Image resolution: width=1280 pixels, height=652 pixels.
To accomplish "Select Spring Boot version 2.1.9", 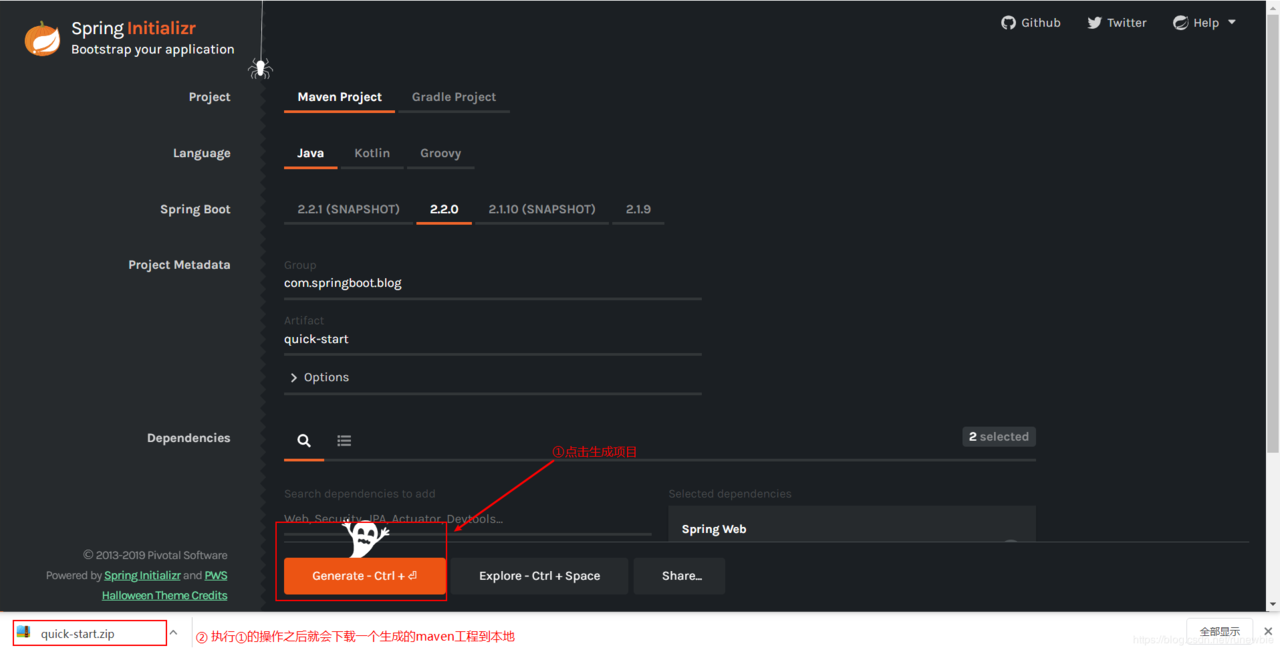I will [x=638, y=209].
